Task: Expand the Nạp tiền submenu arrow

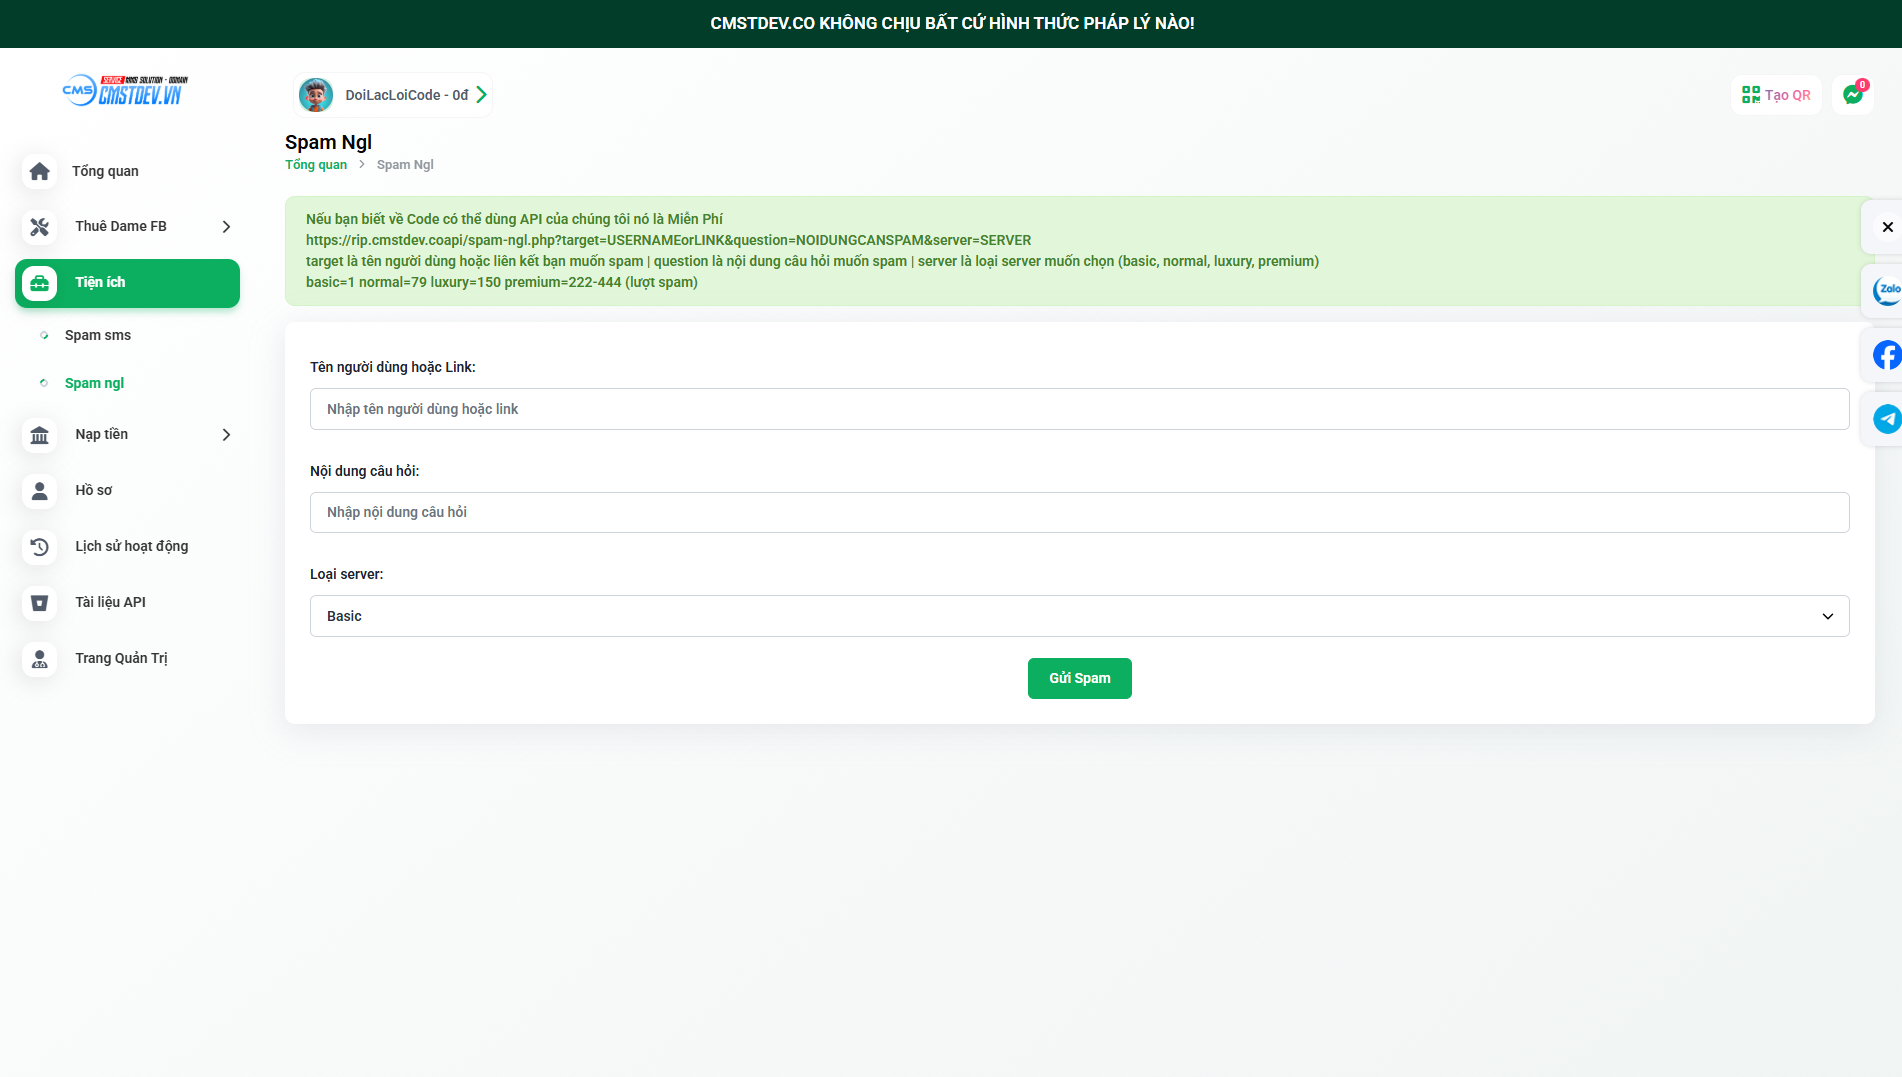Action: coord(226,435)
